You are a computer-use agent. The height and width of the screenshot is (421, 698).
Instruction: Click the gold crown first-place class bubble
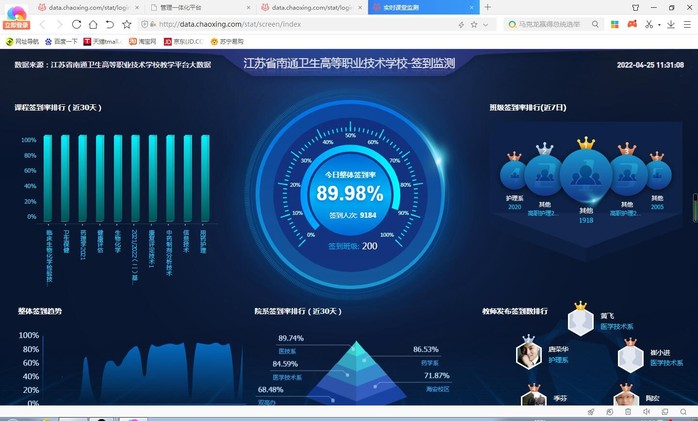pos(586,174)
